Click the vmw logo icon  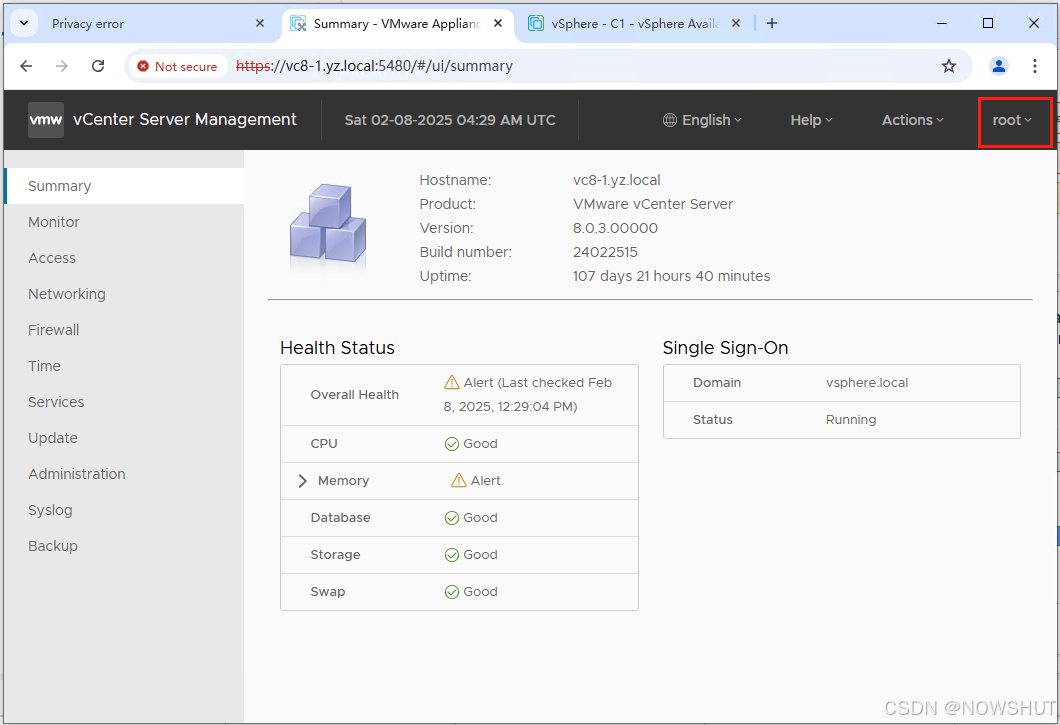click(x=46, y=120)
